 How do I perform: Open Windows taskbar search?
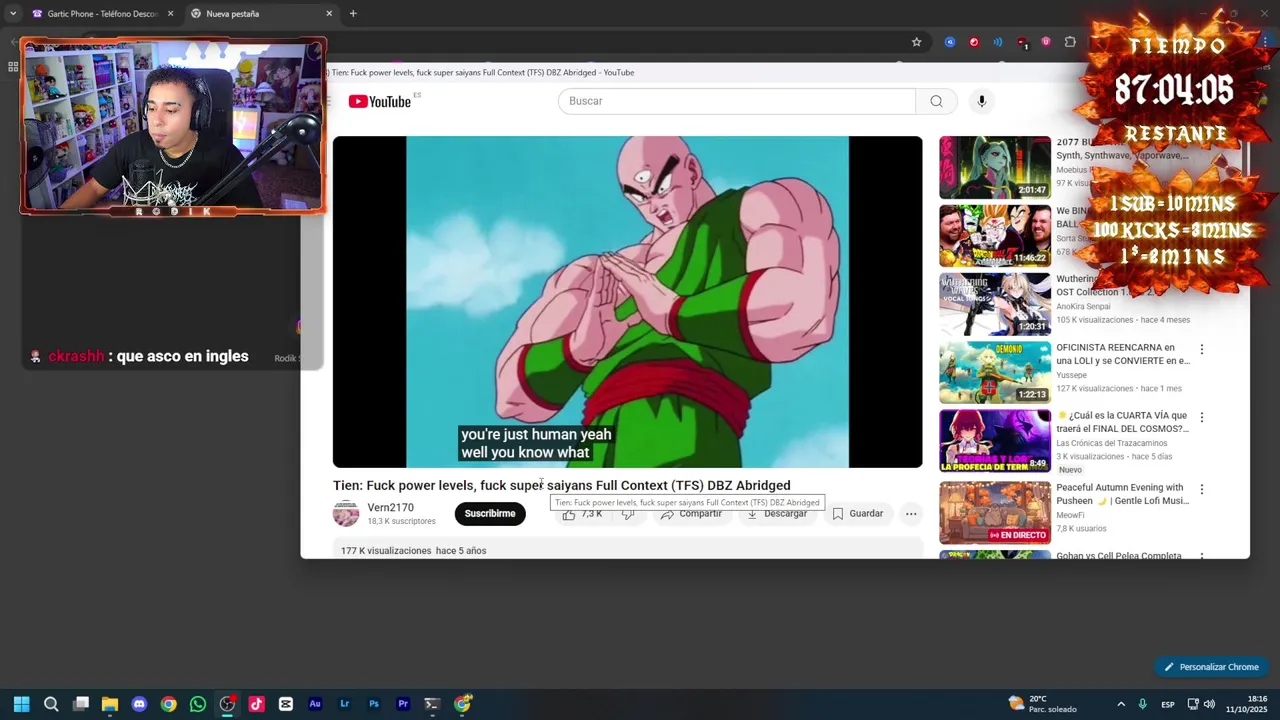[51, 704]
